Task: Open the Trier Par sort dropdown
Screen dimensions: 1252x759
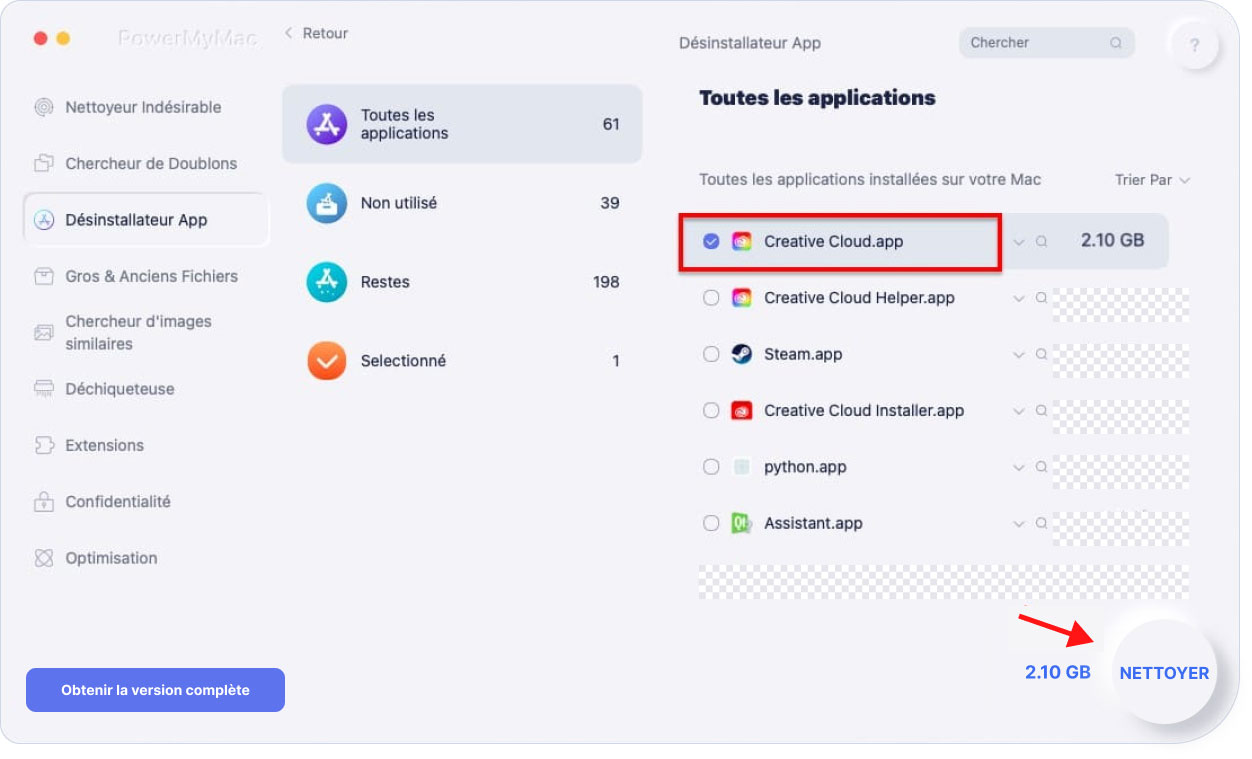Action: (x=1153, y=180)
